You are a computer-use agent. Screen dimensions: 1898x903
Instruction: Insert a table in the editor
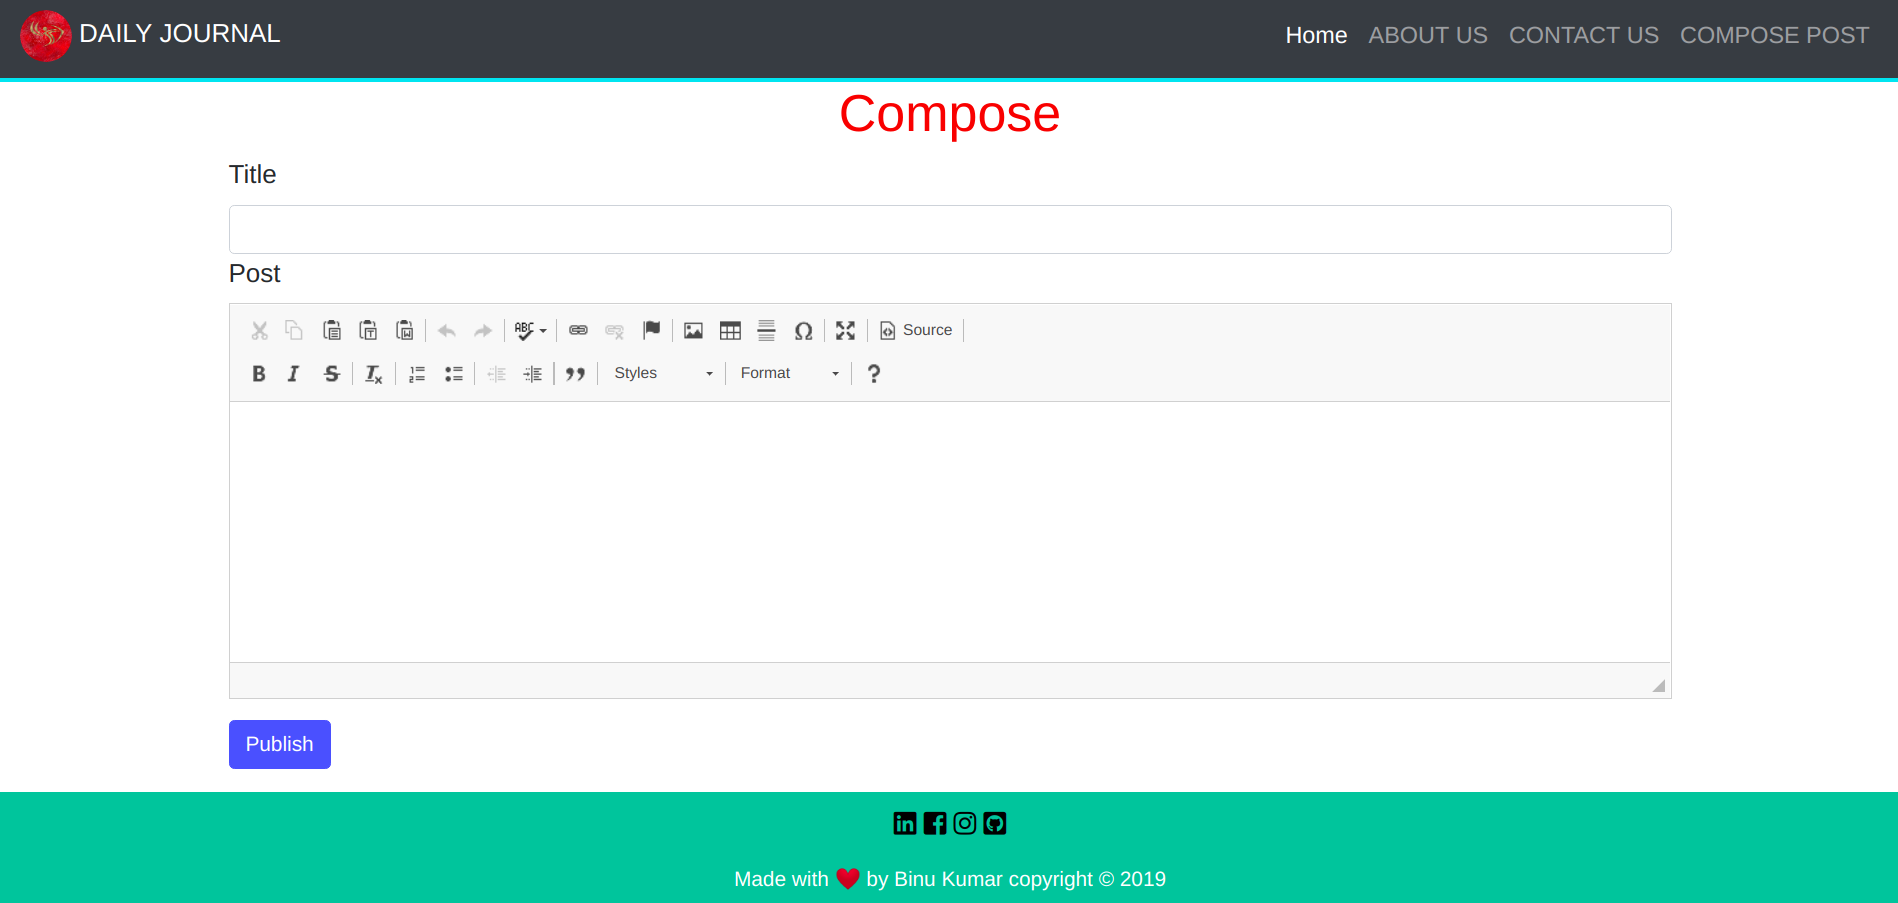pos(730,331)
